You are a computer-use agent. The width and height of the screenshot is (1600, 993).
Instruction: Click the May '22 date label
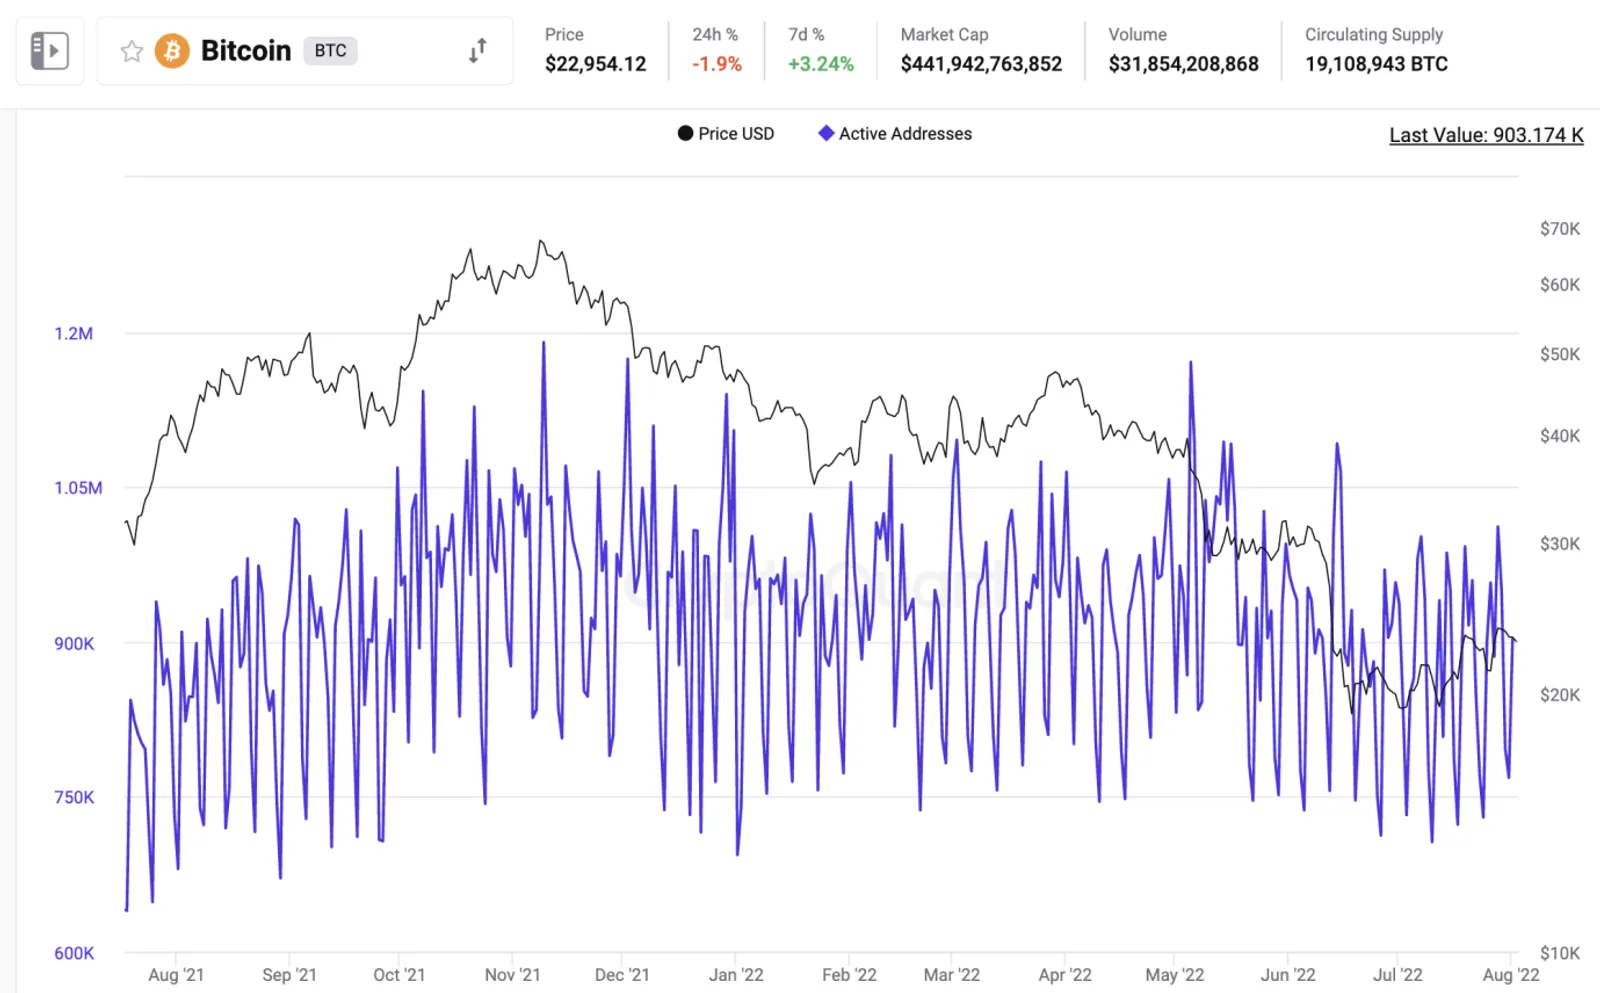coord(1175,975)
